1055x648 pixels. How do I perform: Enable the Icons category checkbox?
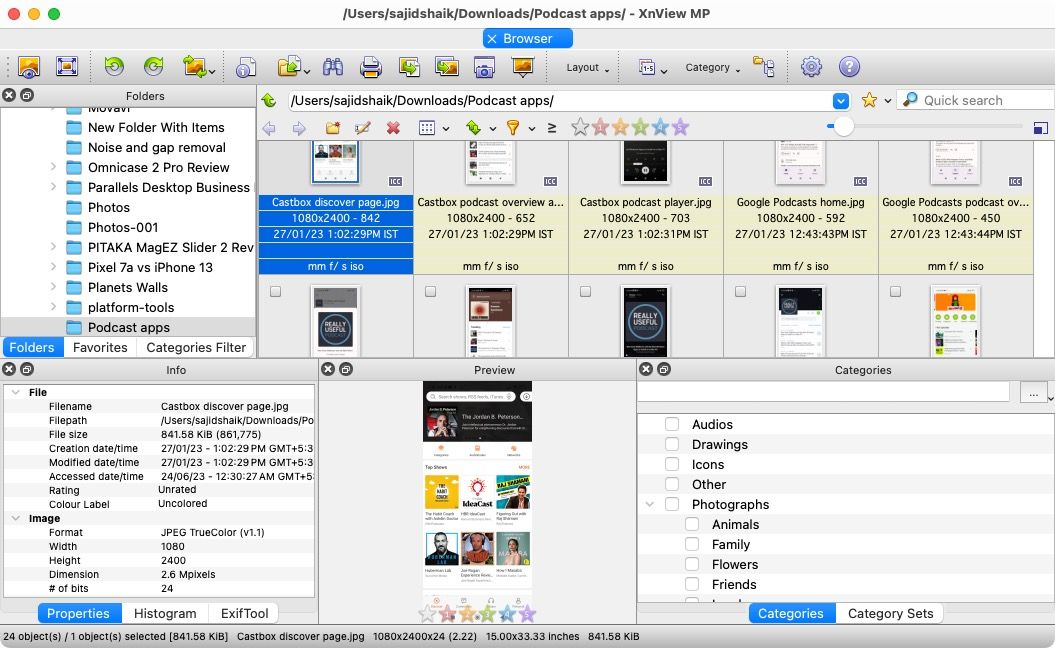[x=671, y=464]
